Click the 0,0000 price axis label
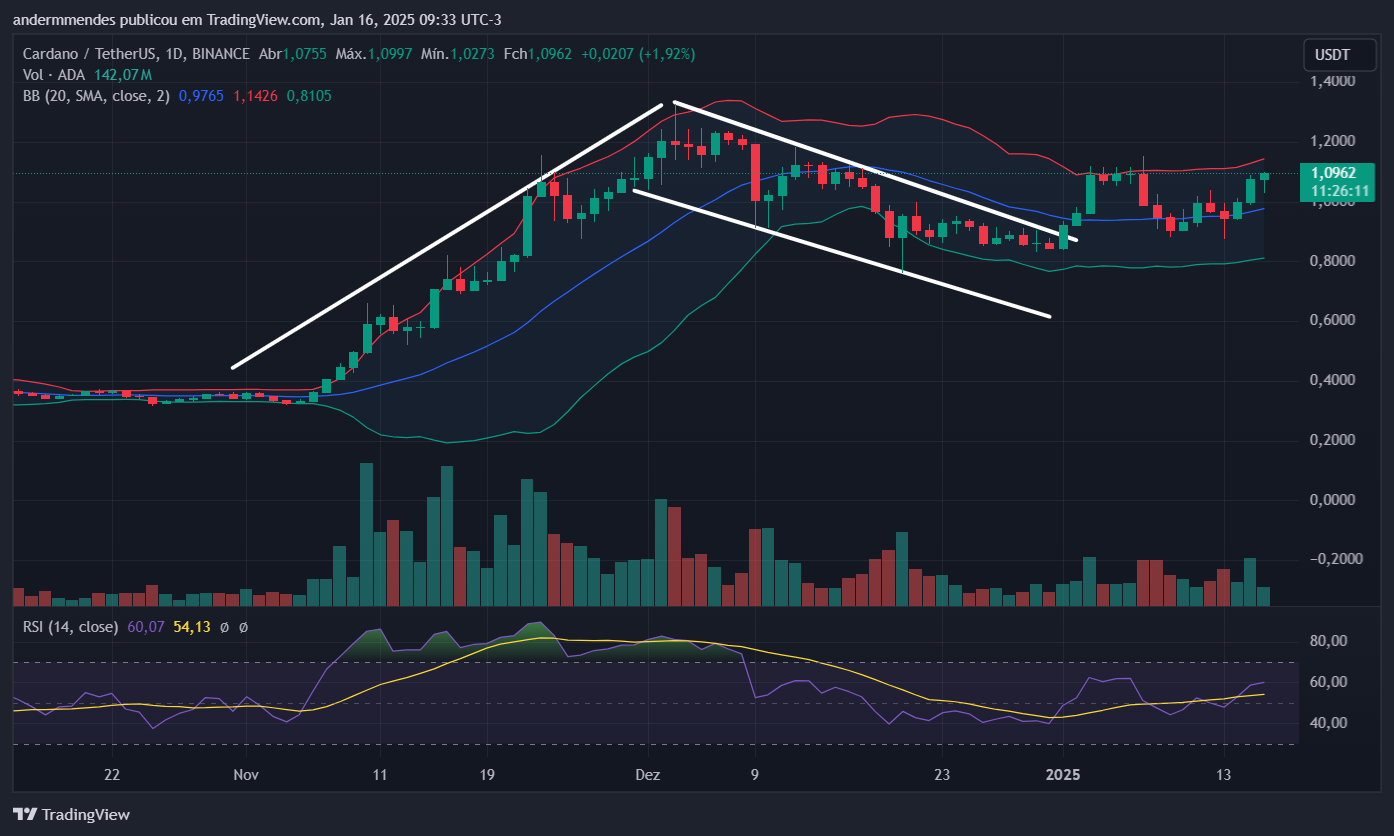Screen dimensions: 1394x836 pos(1333,499)
